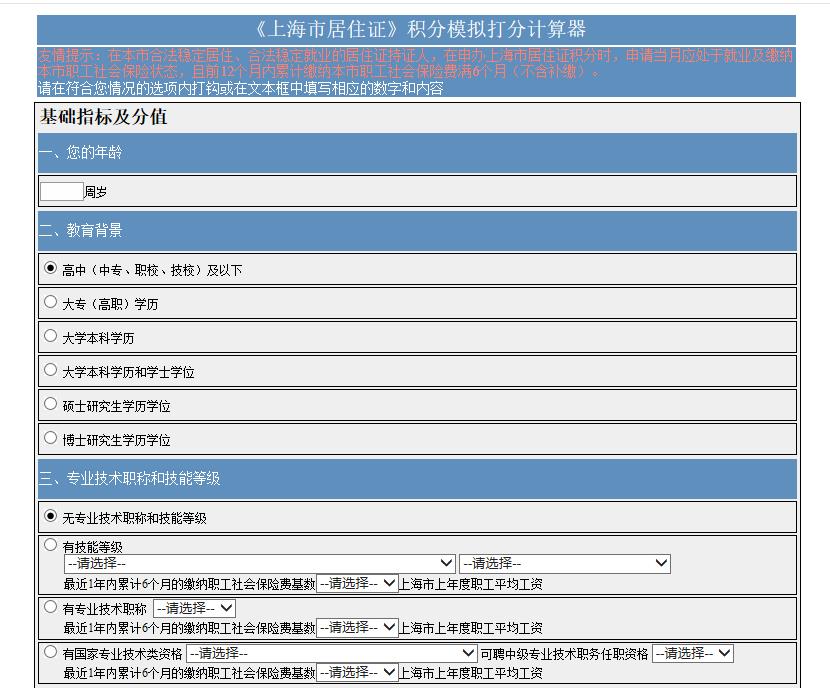Select 高中（中专、职校、技校）及以下 education option
The height and width of the screenshot is (688, 830).
[50, 268]
